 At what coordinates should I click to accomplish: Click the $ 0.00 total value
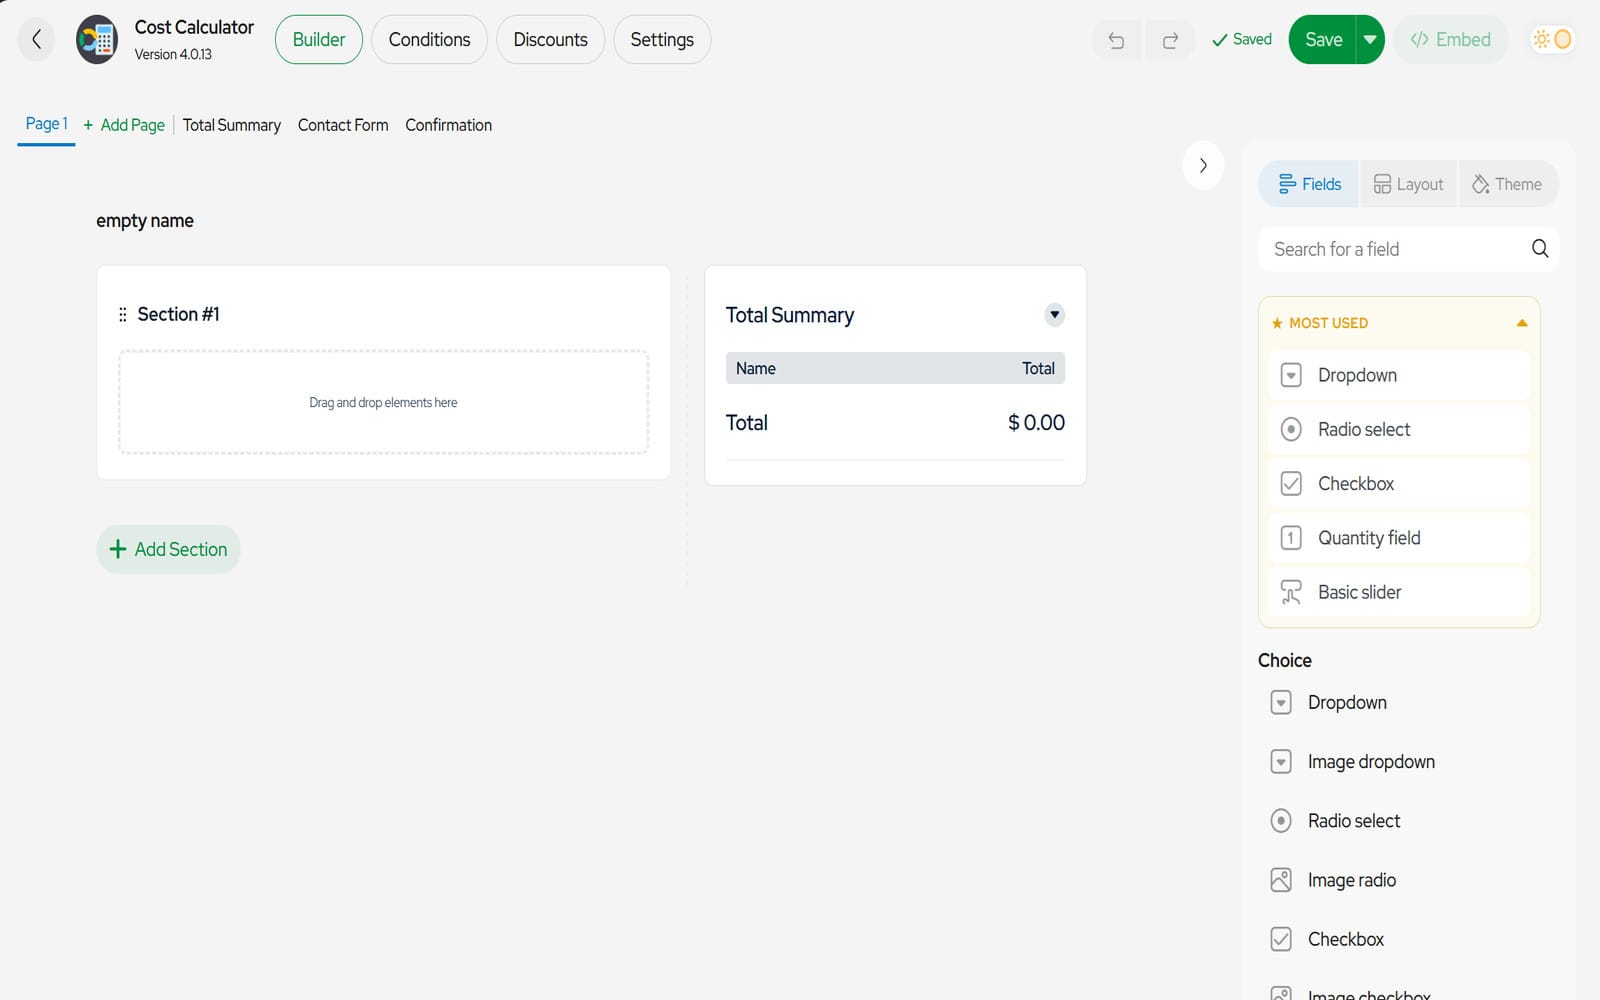[x=1036, y=422]
